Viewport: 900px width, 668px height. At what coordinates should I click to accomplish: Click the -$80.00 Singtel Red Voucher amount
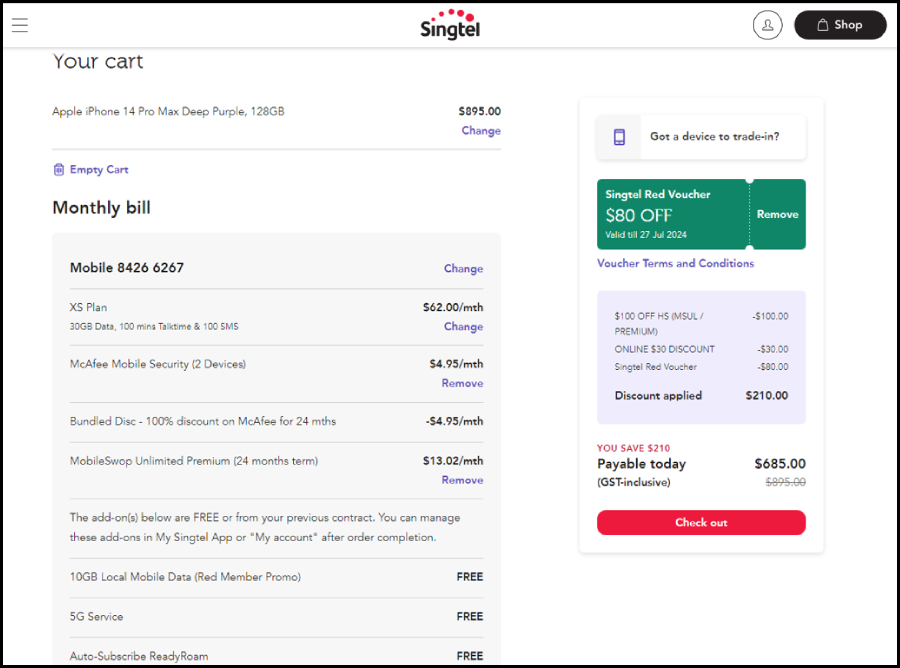point(773,367)
